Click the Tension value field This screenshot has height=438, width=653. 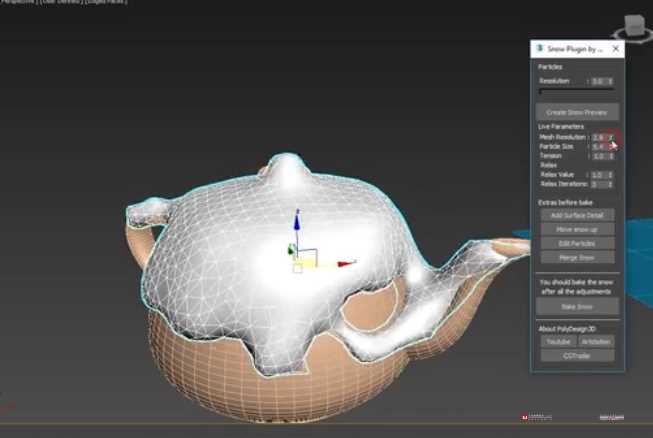(598, 156)
